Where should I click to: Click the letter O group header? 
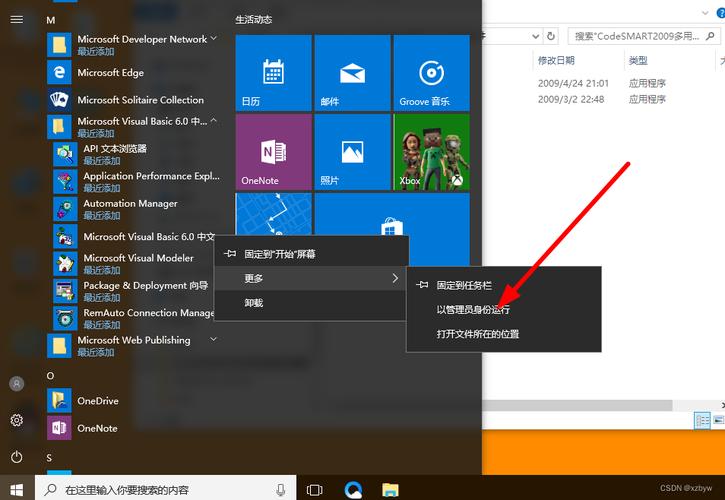coord(50,376)
